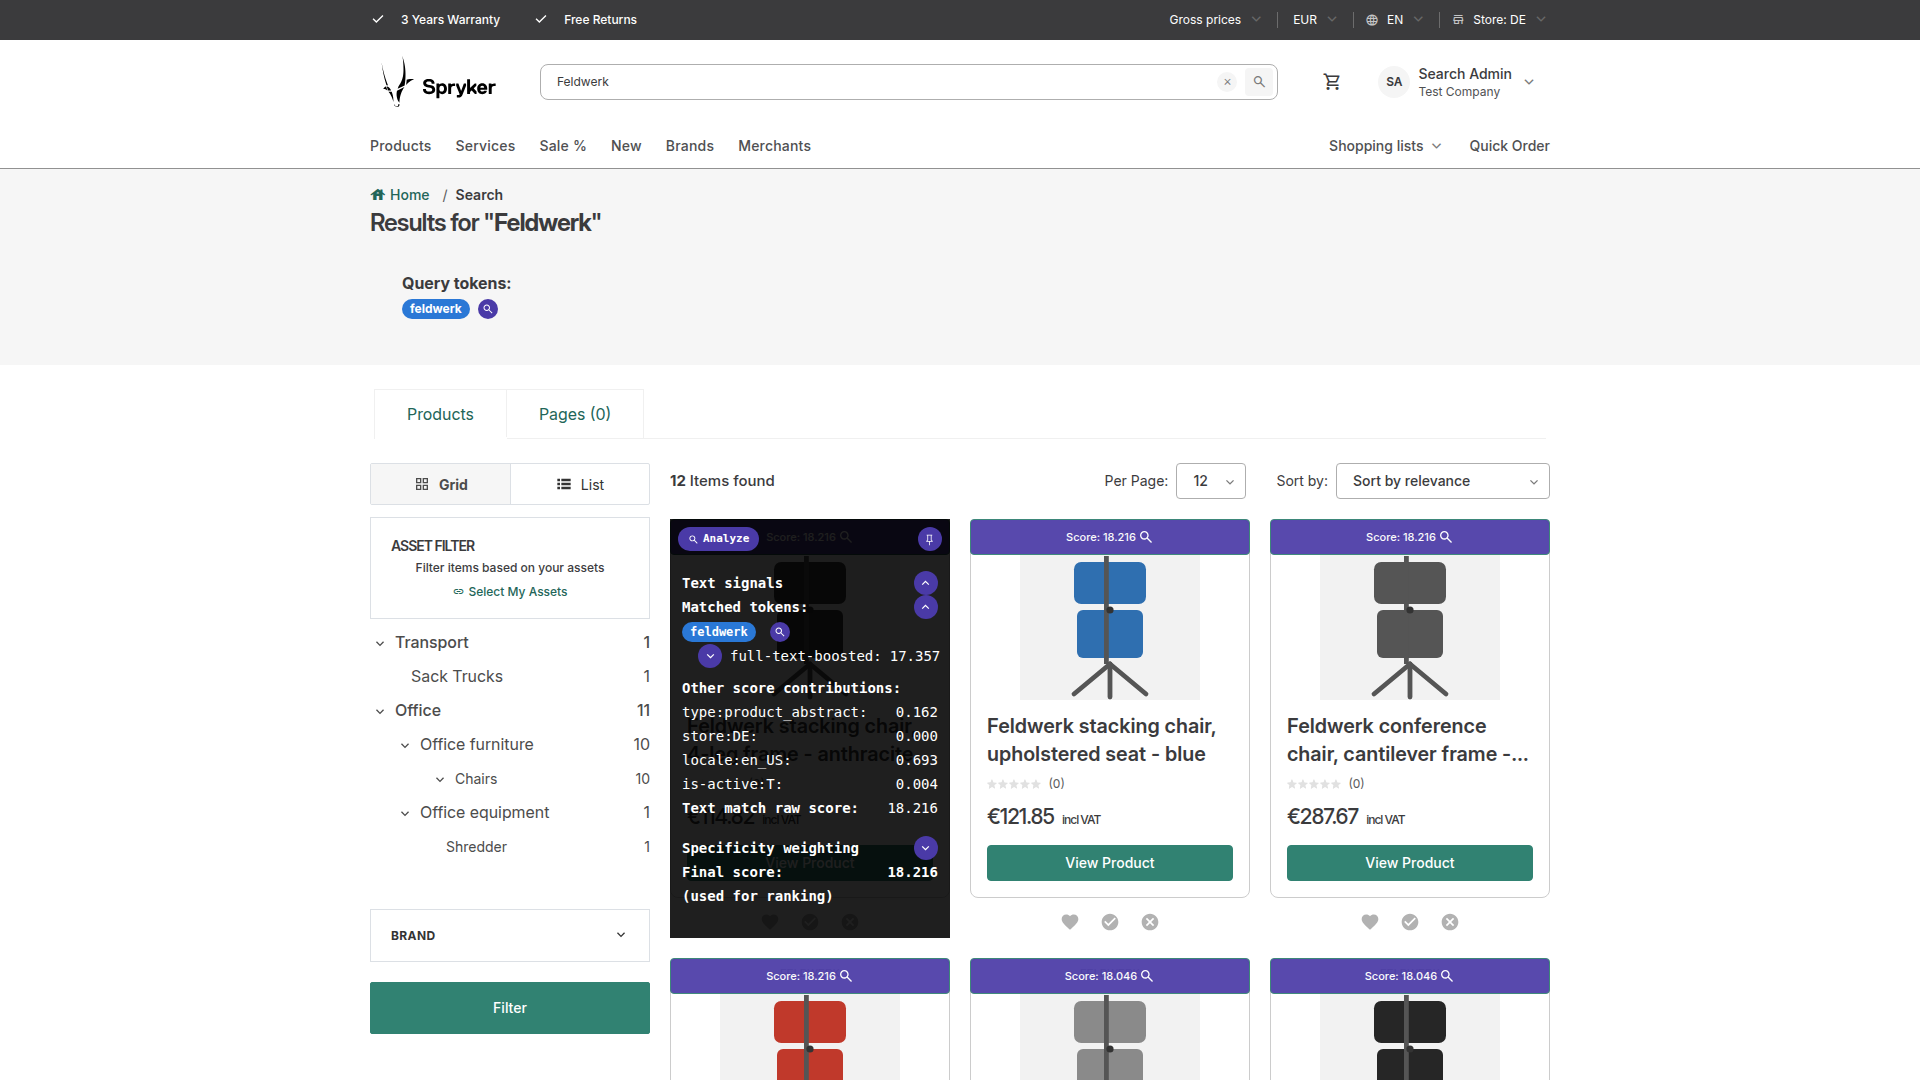Screen dimensions: 1920x1080
Task: Collapse the Transport category
Action: coord(380,643)
